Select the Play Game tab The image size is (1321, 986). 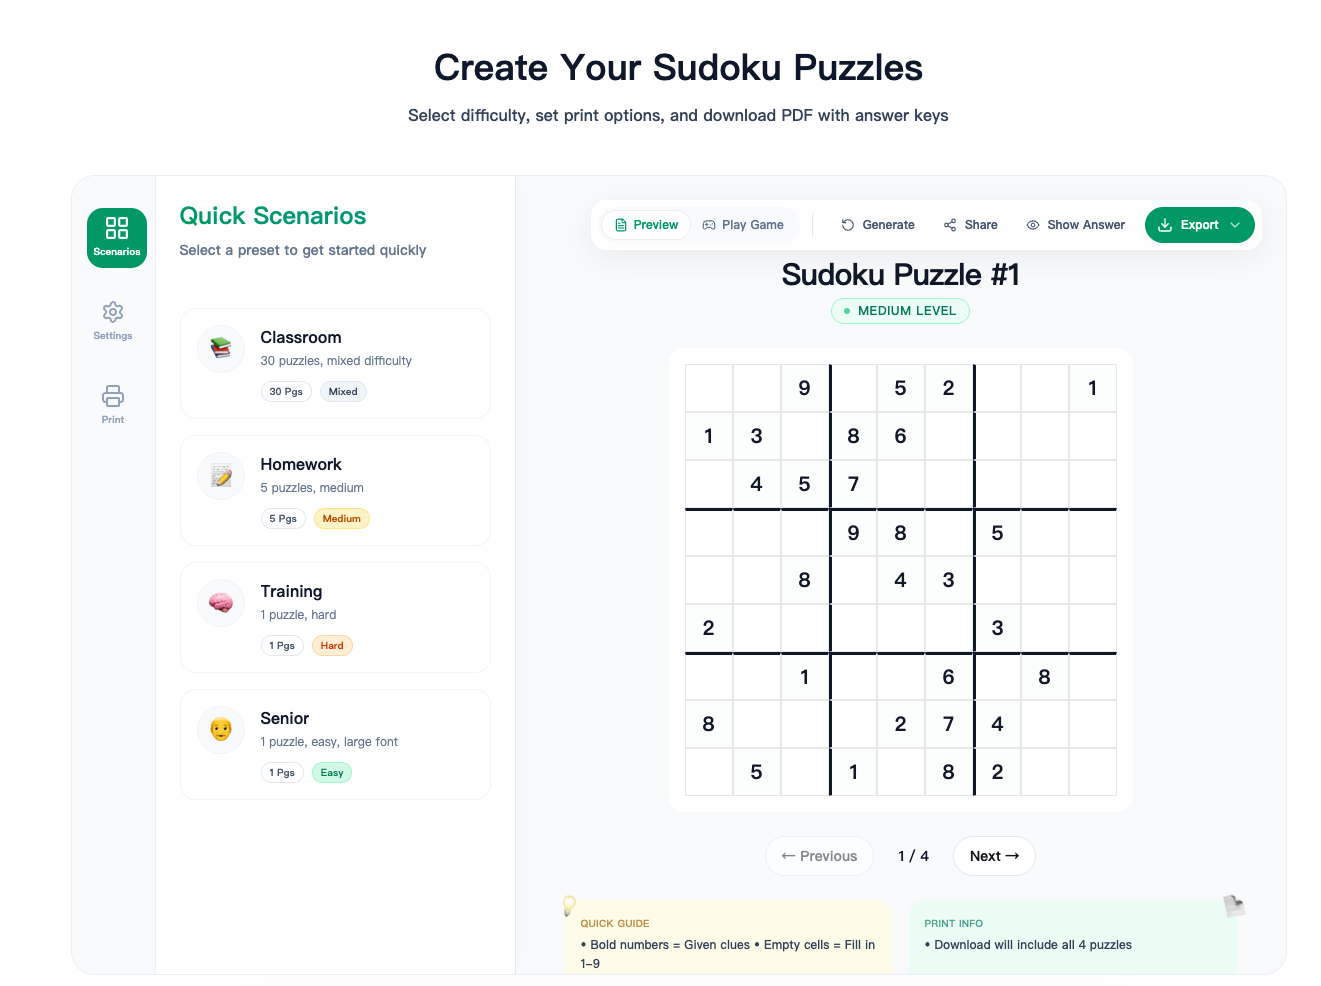743,224
